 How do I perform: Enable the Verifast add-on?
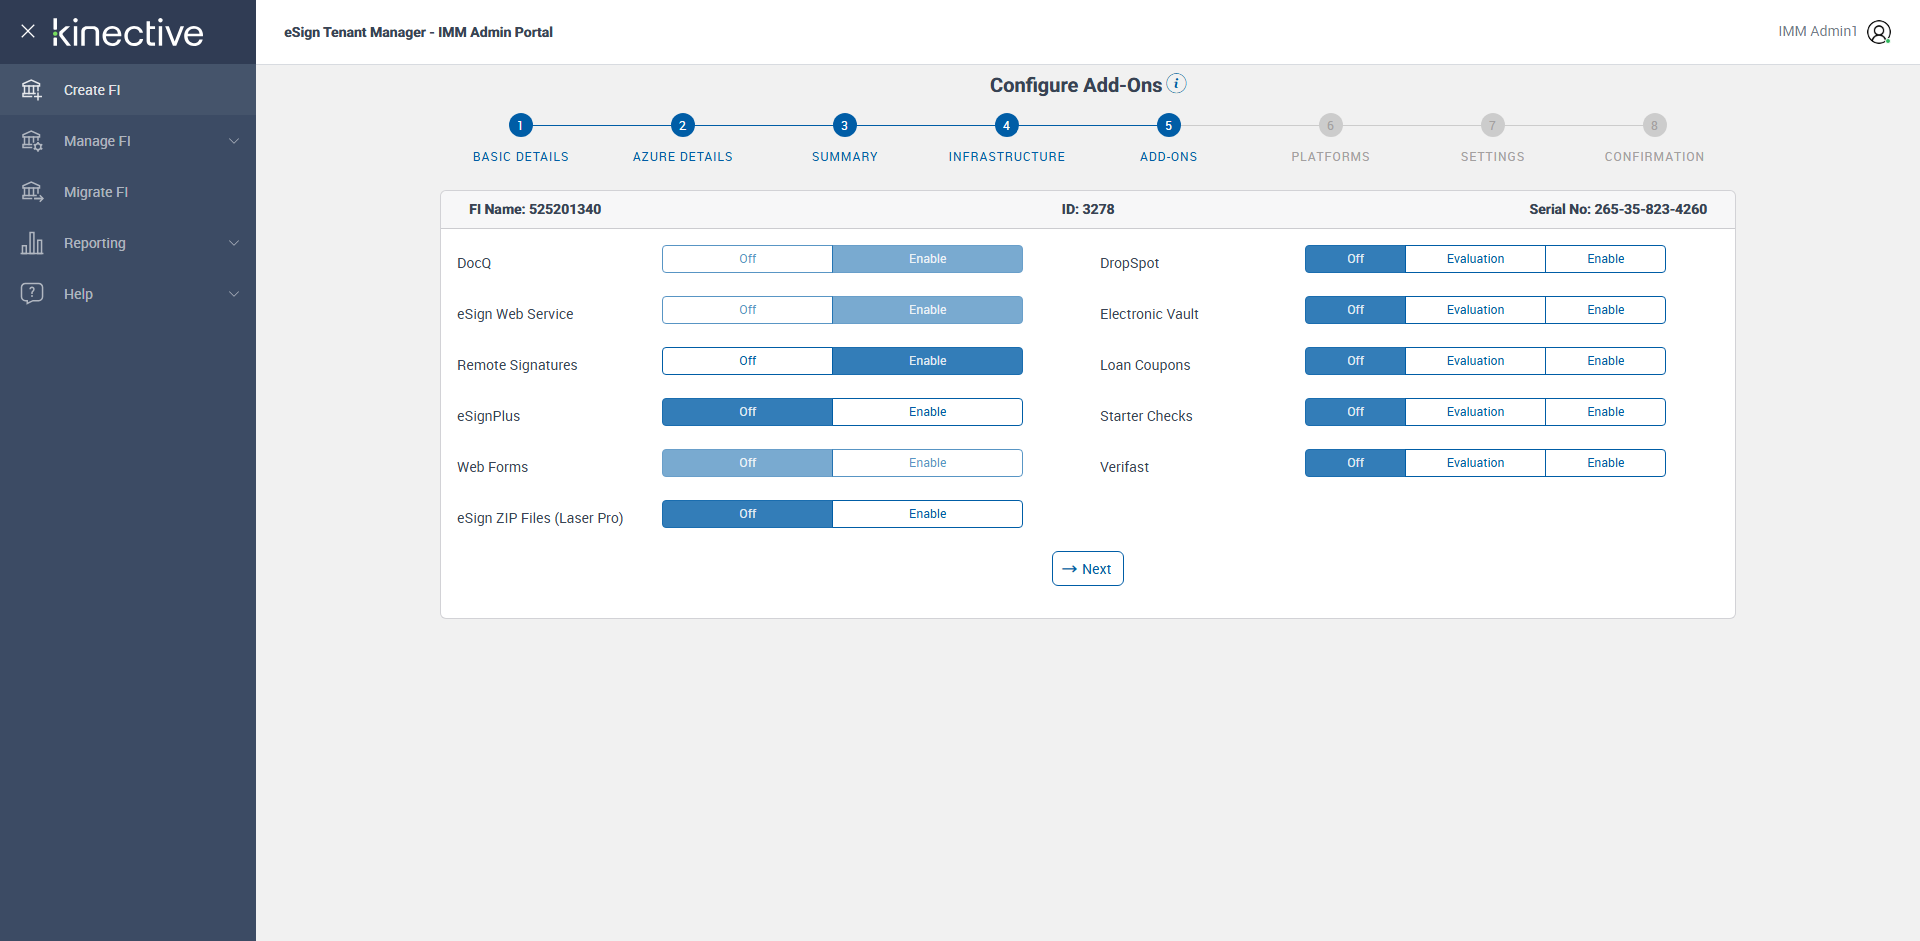(1606, 463)
